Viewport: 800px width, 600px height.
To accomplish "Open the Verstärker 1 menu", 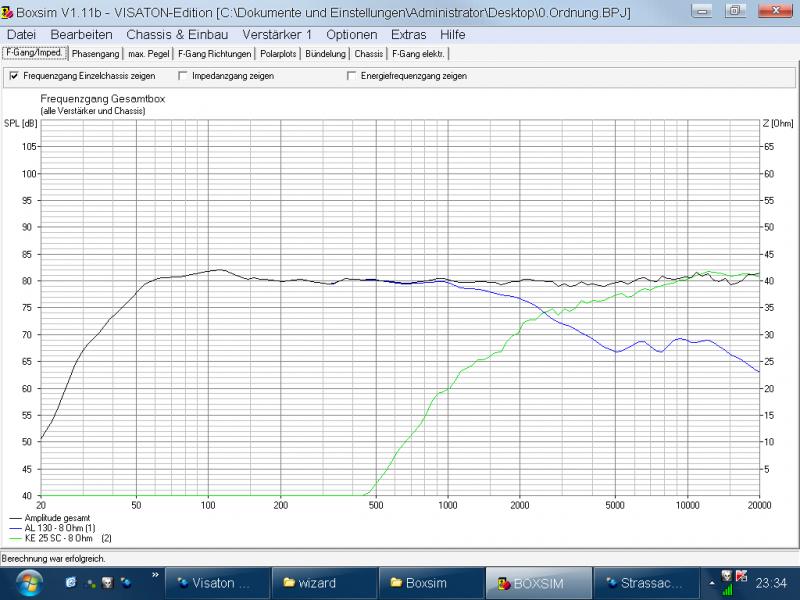I will tap(278, 34).
